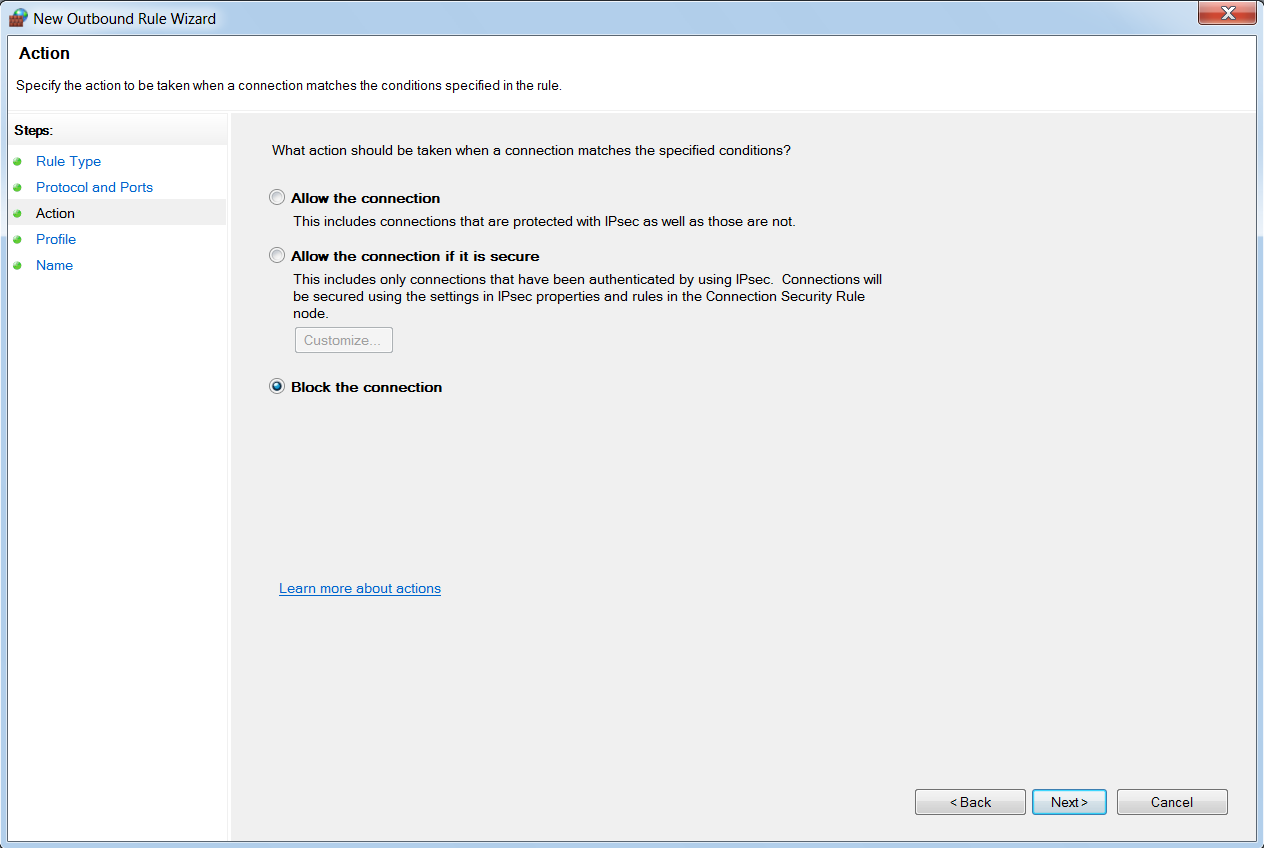1264x848 pixels.
Task: Click the firewall wizard title bar icon
Action: pos(18,17)
